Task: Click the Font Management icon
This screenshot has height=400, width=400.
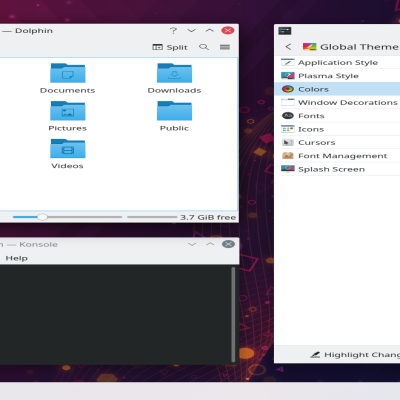Action: pyautogui.click(x=288, y=156)
